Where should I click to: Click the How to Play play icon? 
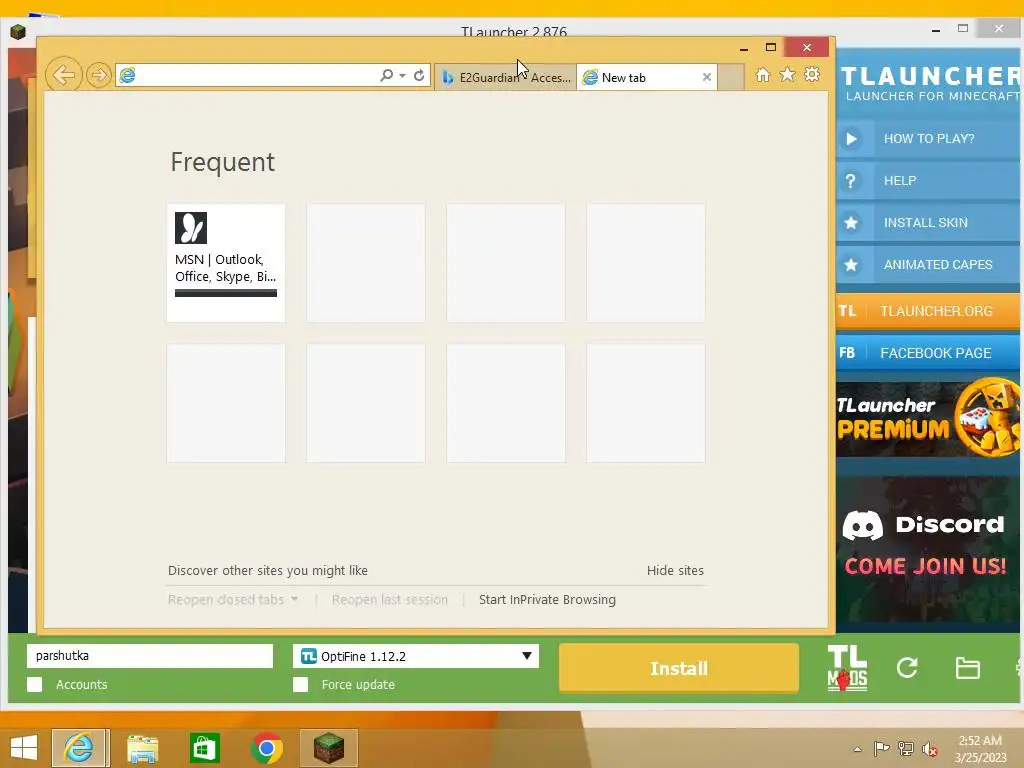[851, 138]
